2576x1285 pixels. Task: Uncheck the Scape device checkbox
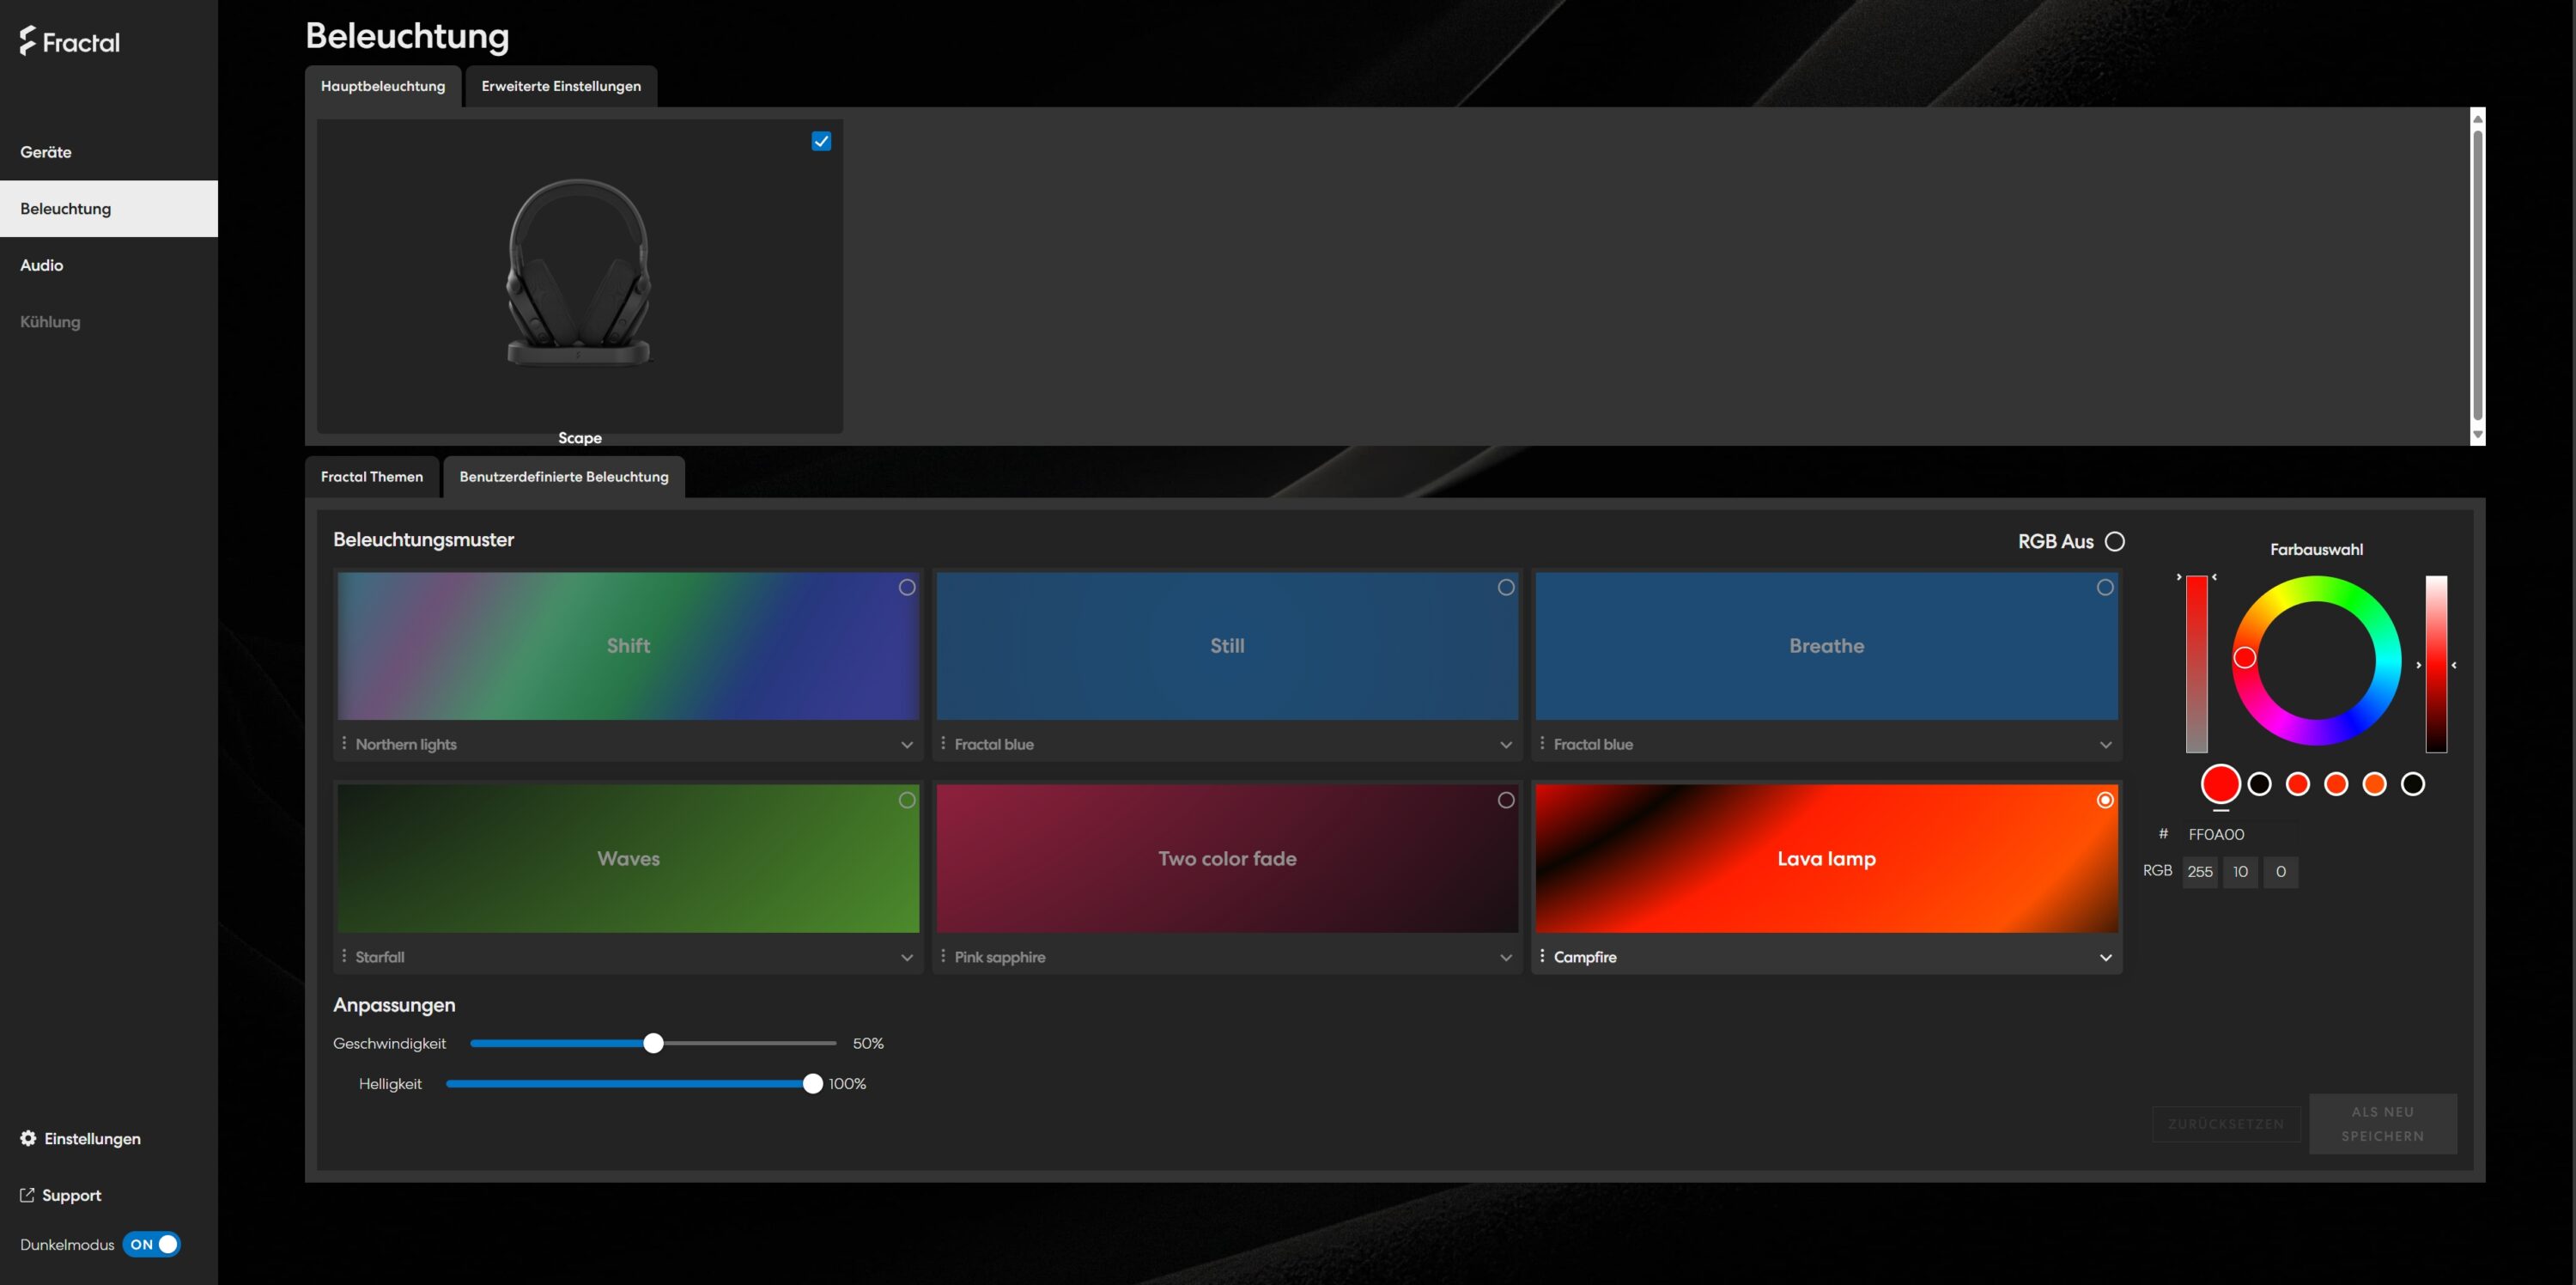(x=821, y=141)
